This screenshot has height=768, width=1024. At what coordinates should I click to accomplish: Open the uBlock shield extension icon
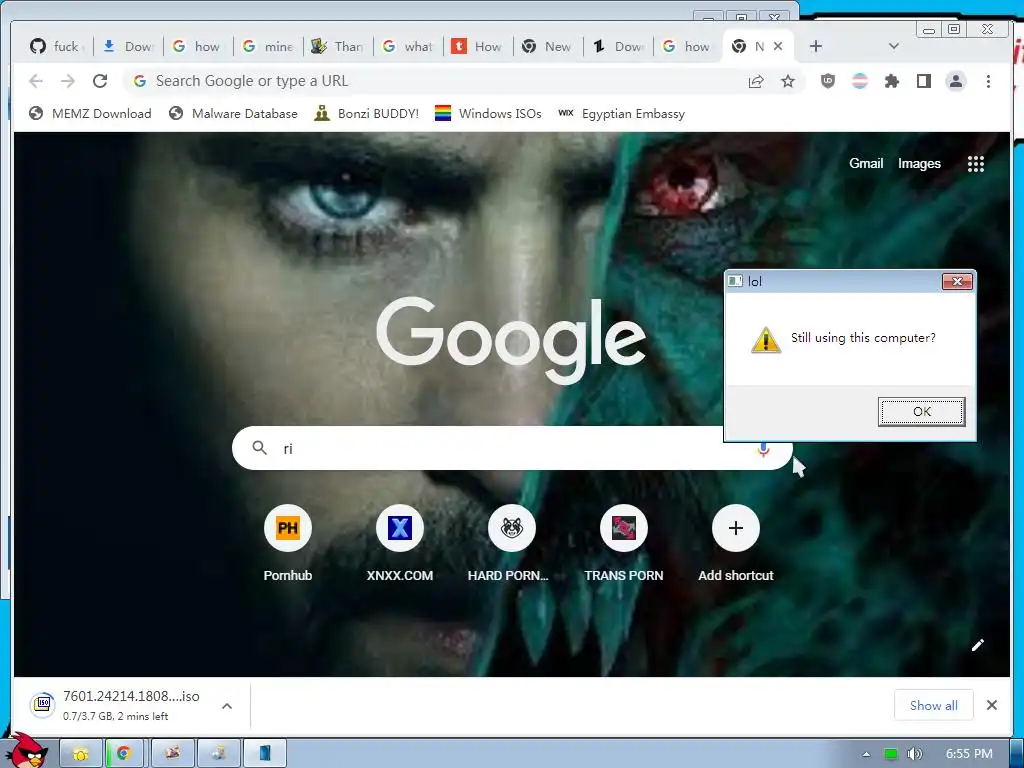point(827,81)
